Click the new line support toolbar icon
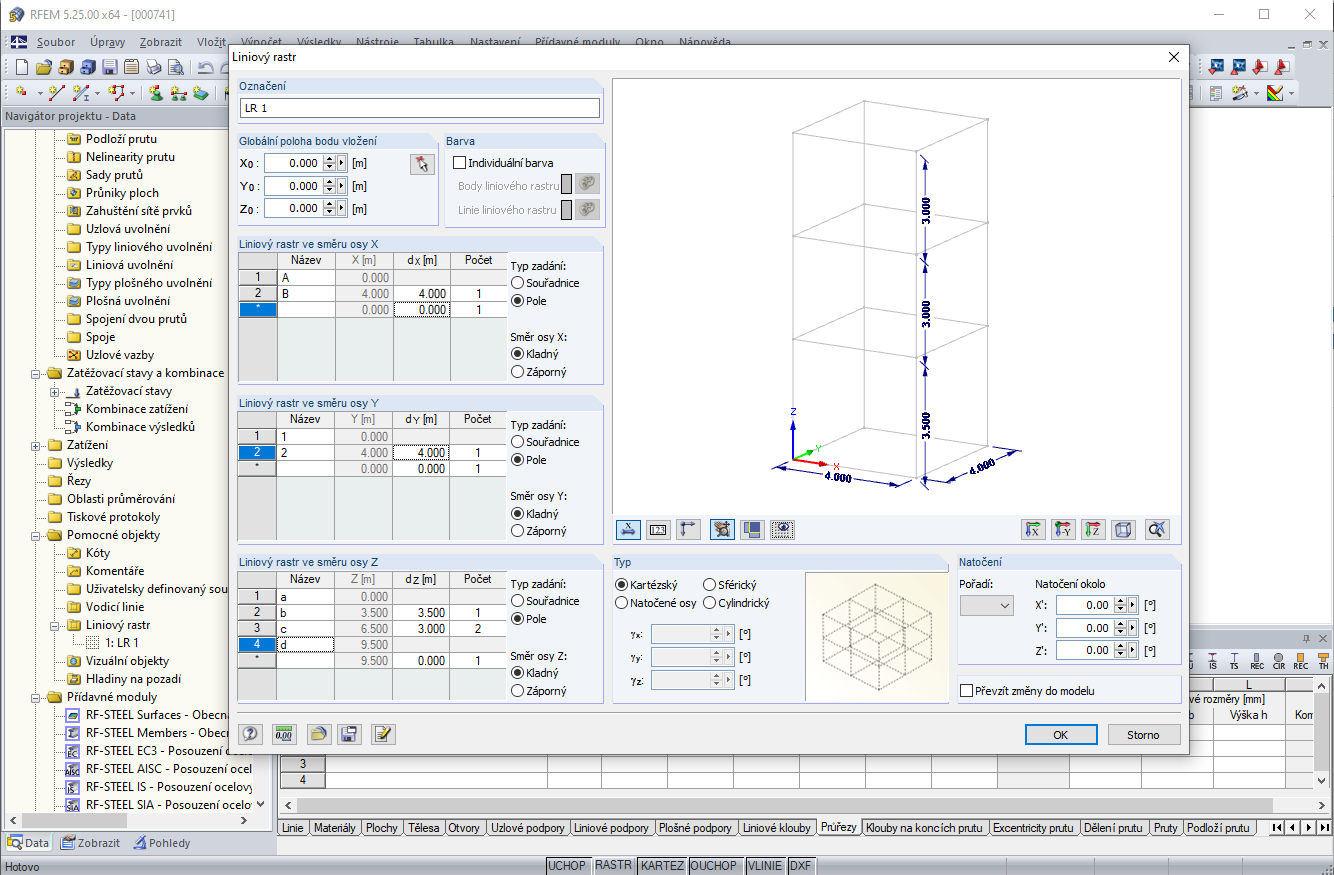The height and width of the screenshot is (875, 1334). pos(179,93)
